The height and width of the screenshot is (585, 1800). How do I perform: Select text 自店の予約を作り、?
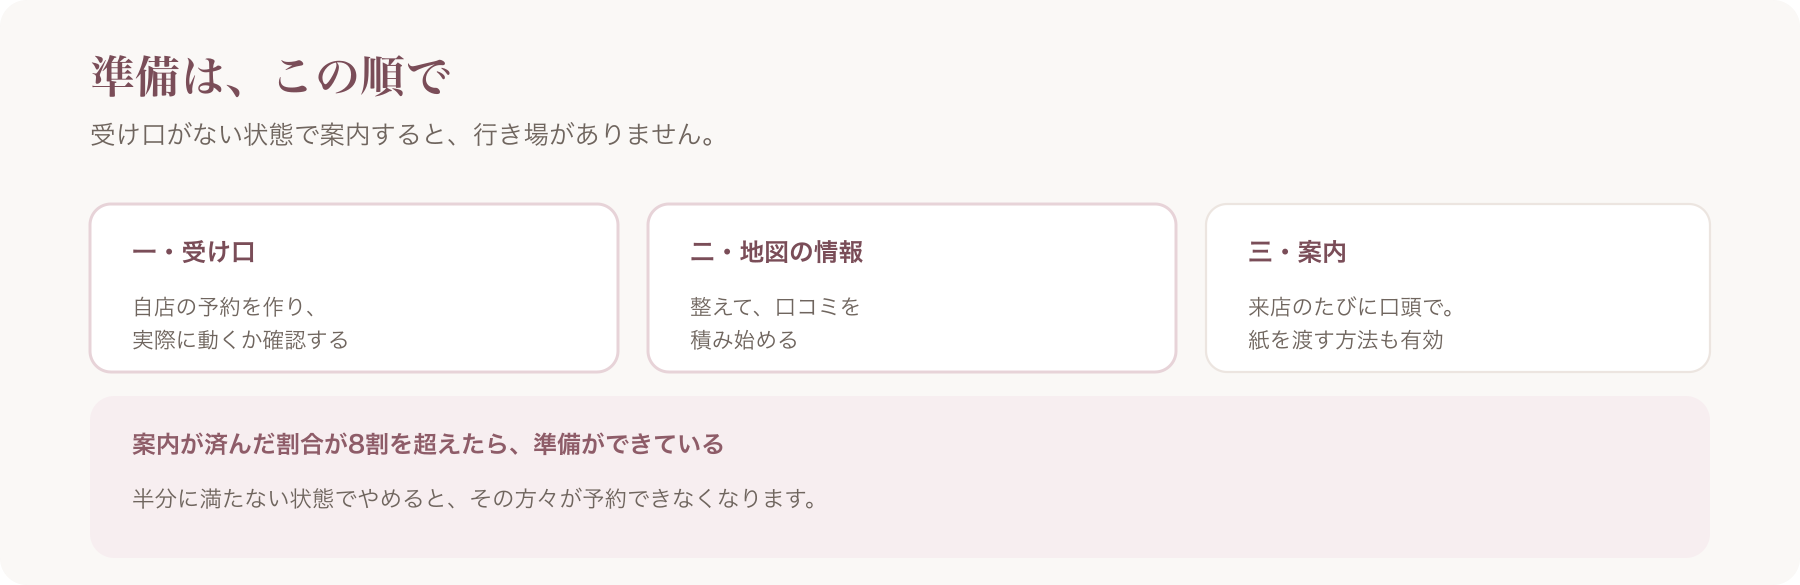pos(225,307)
